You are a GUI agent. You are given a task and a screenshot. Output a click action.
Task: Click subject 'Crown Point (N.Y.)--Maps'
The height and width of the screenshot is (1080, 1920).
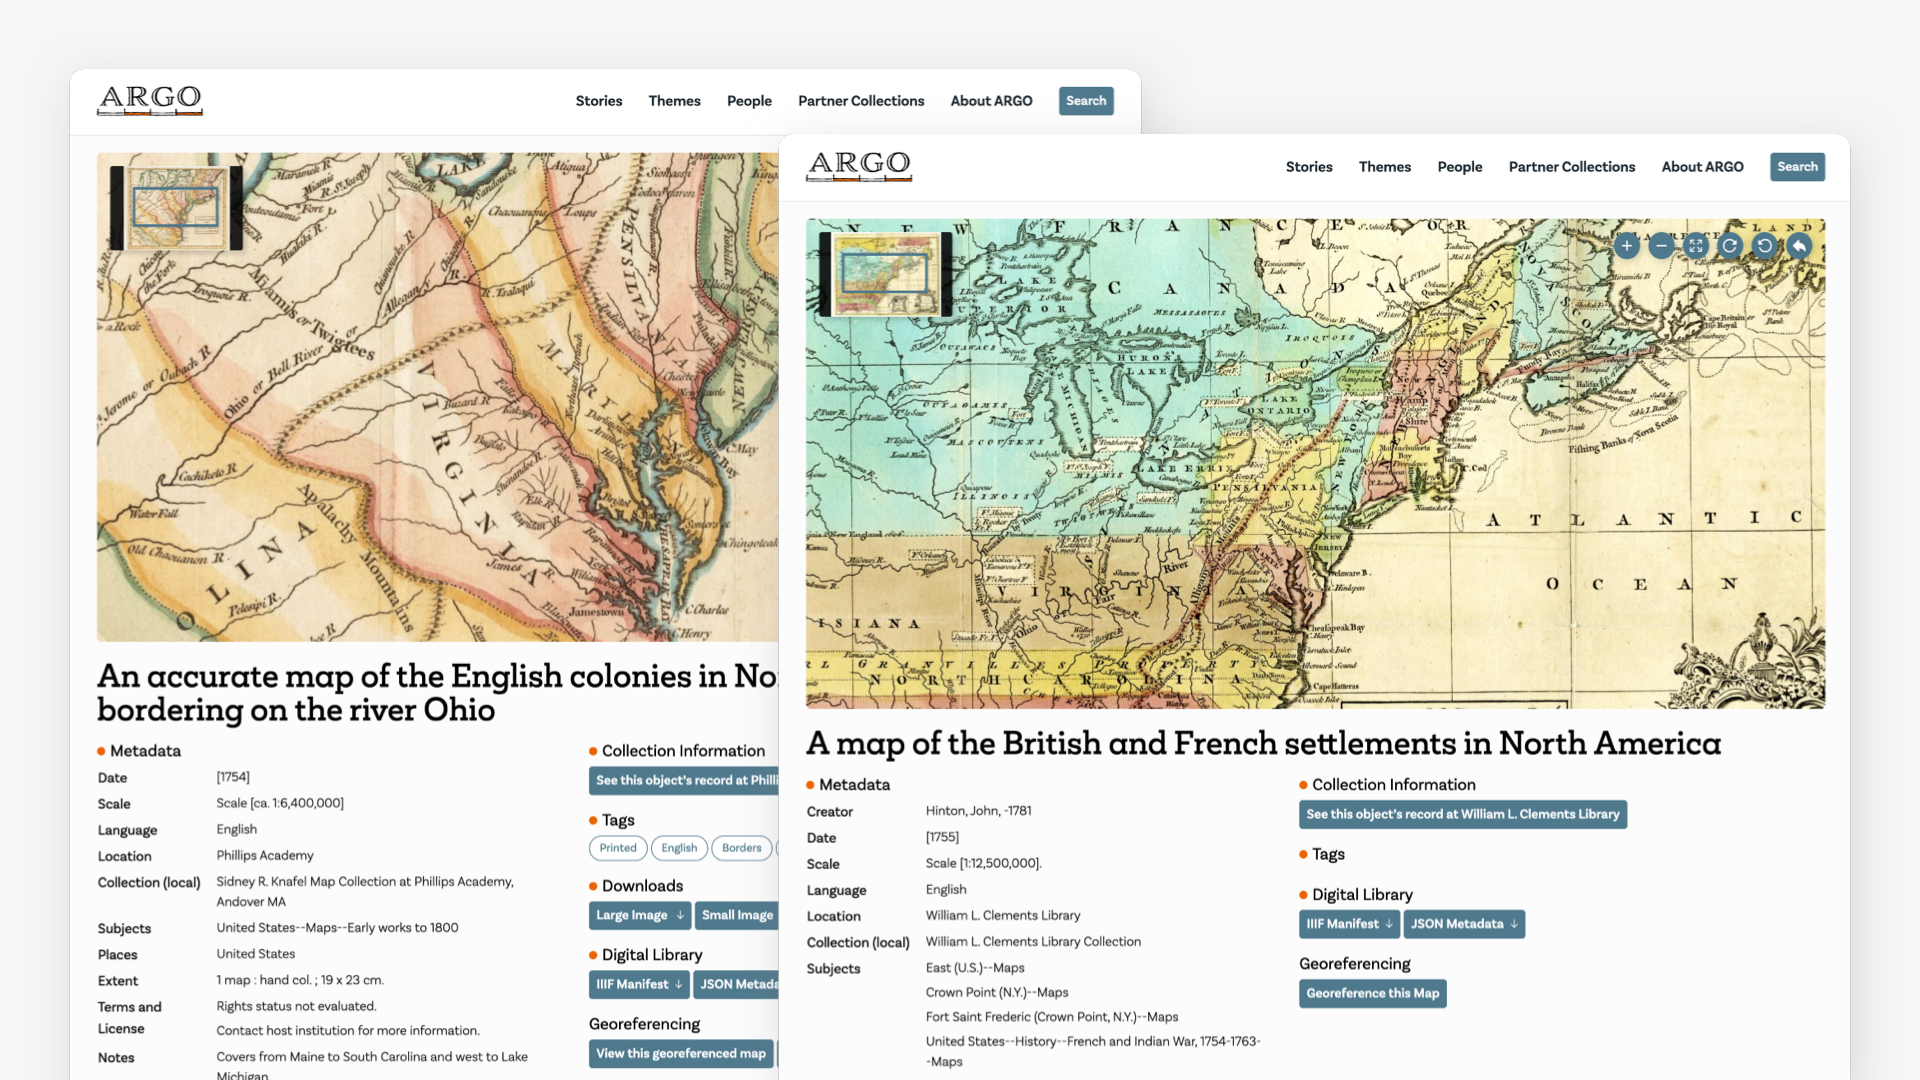[997, 992]
